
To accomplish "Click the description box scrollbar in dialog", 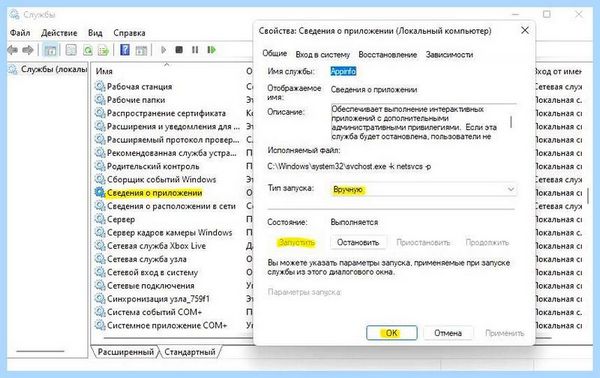I will point(511,122).
